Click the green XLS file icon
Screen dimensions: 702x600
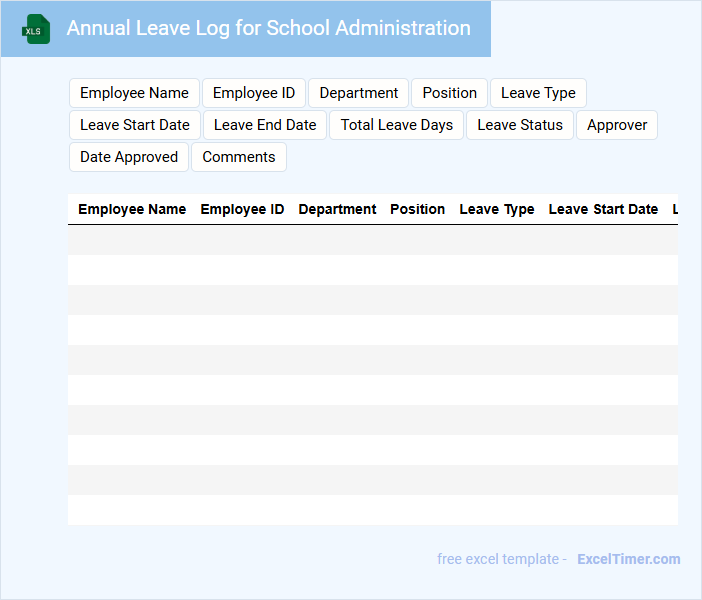tap(37, 29)
